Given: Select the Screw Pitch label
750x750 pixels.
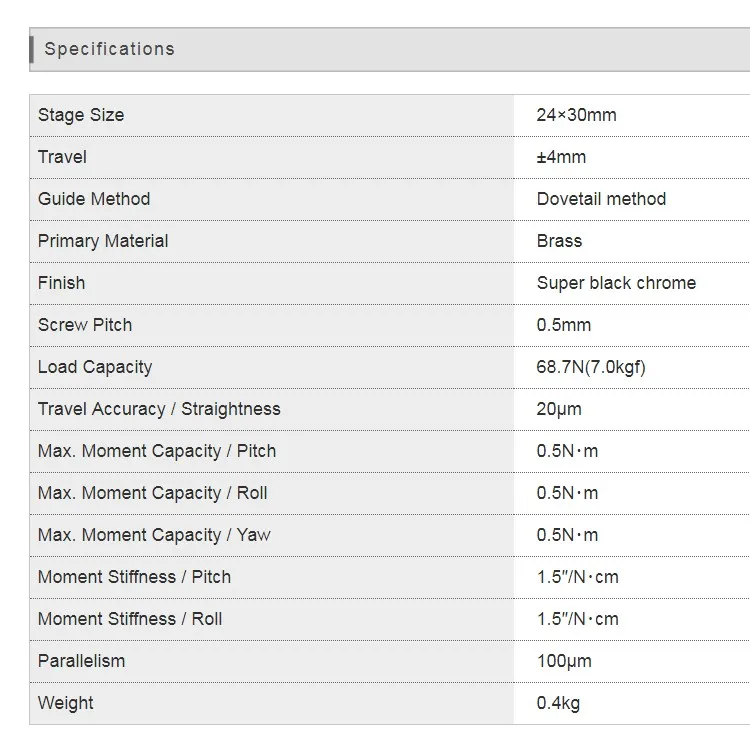Looking at the screenshot, I should [x=85, y=325].
